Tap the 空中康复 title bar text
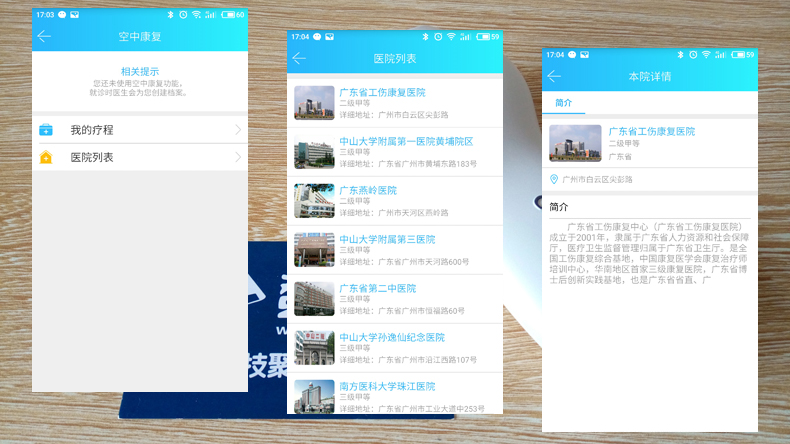 (140, 36)
